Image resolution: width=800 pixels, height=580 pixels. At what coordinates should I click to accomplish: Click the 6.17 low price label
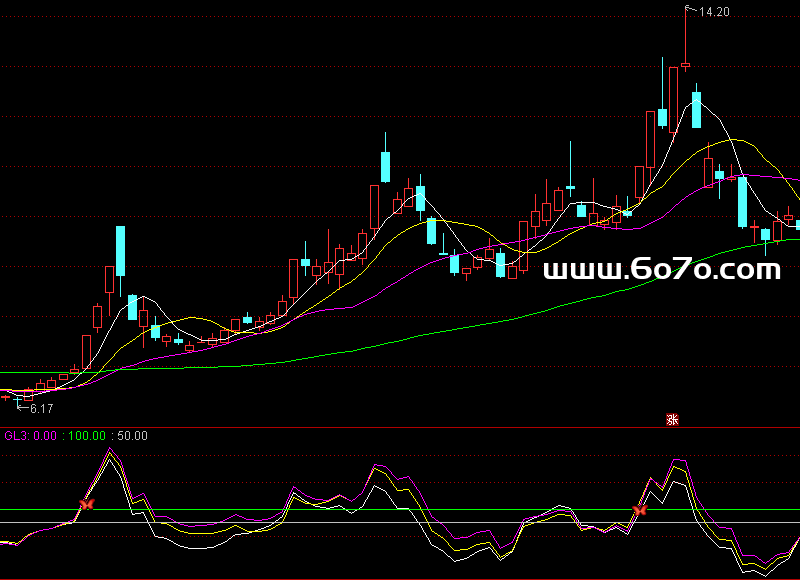(x=41, y=409)
